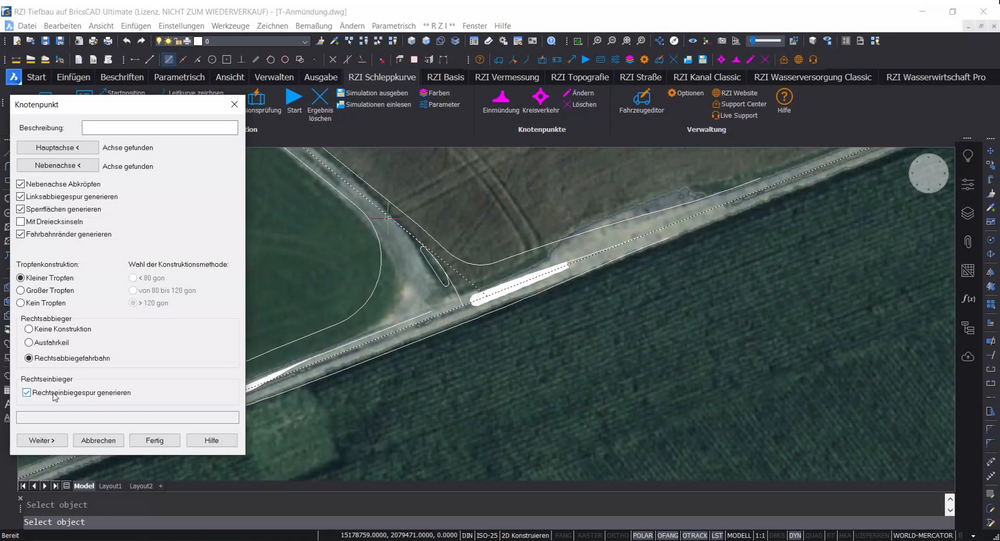This screenshot has height=541, width=1000.
Task: Toggle Sperrflächen generieren checkbox
Action: click(20, 209)
